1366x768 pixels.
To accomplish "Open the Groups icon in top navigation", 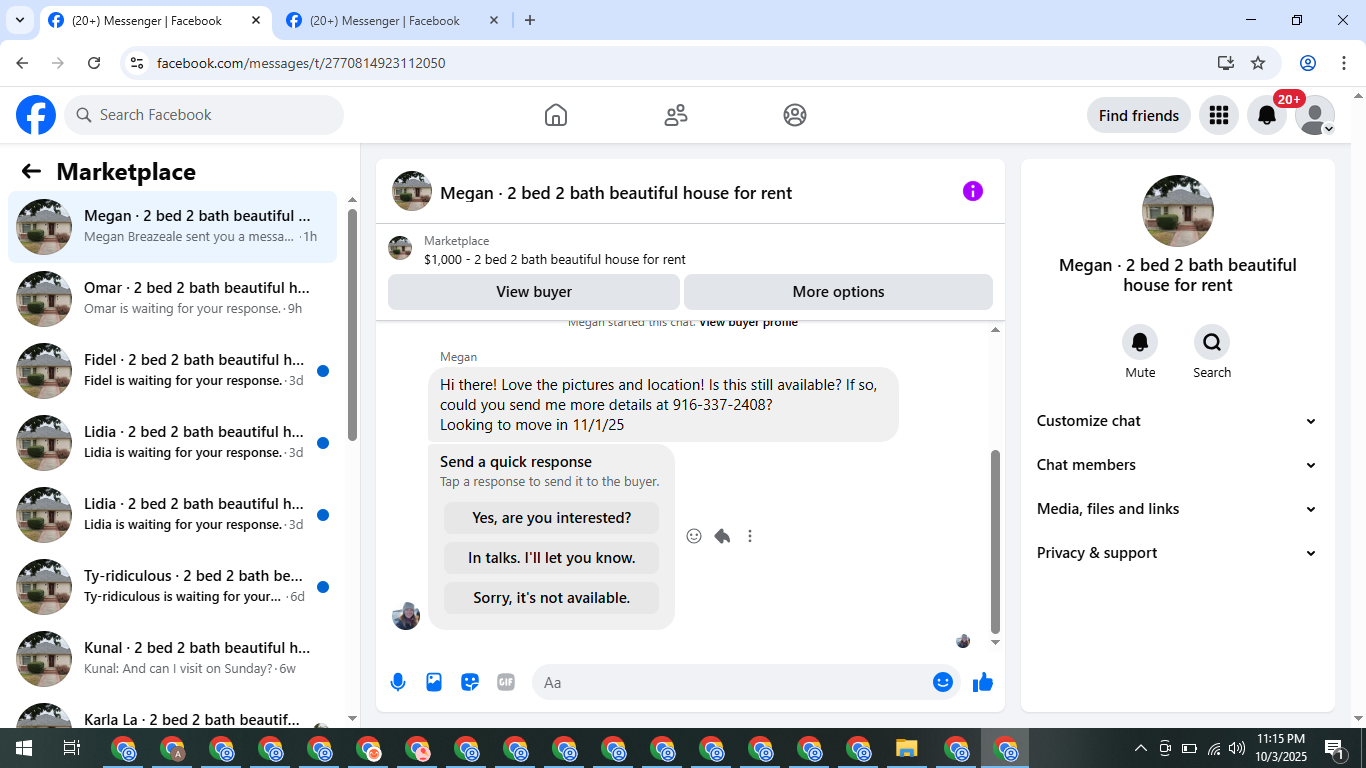I will point(795,115).
